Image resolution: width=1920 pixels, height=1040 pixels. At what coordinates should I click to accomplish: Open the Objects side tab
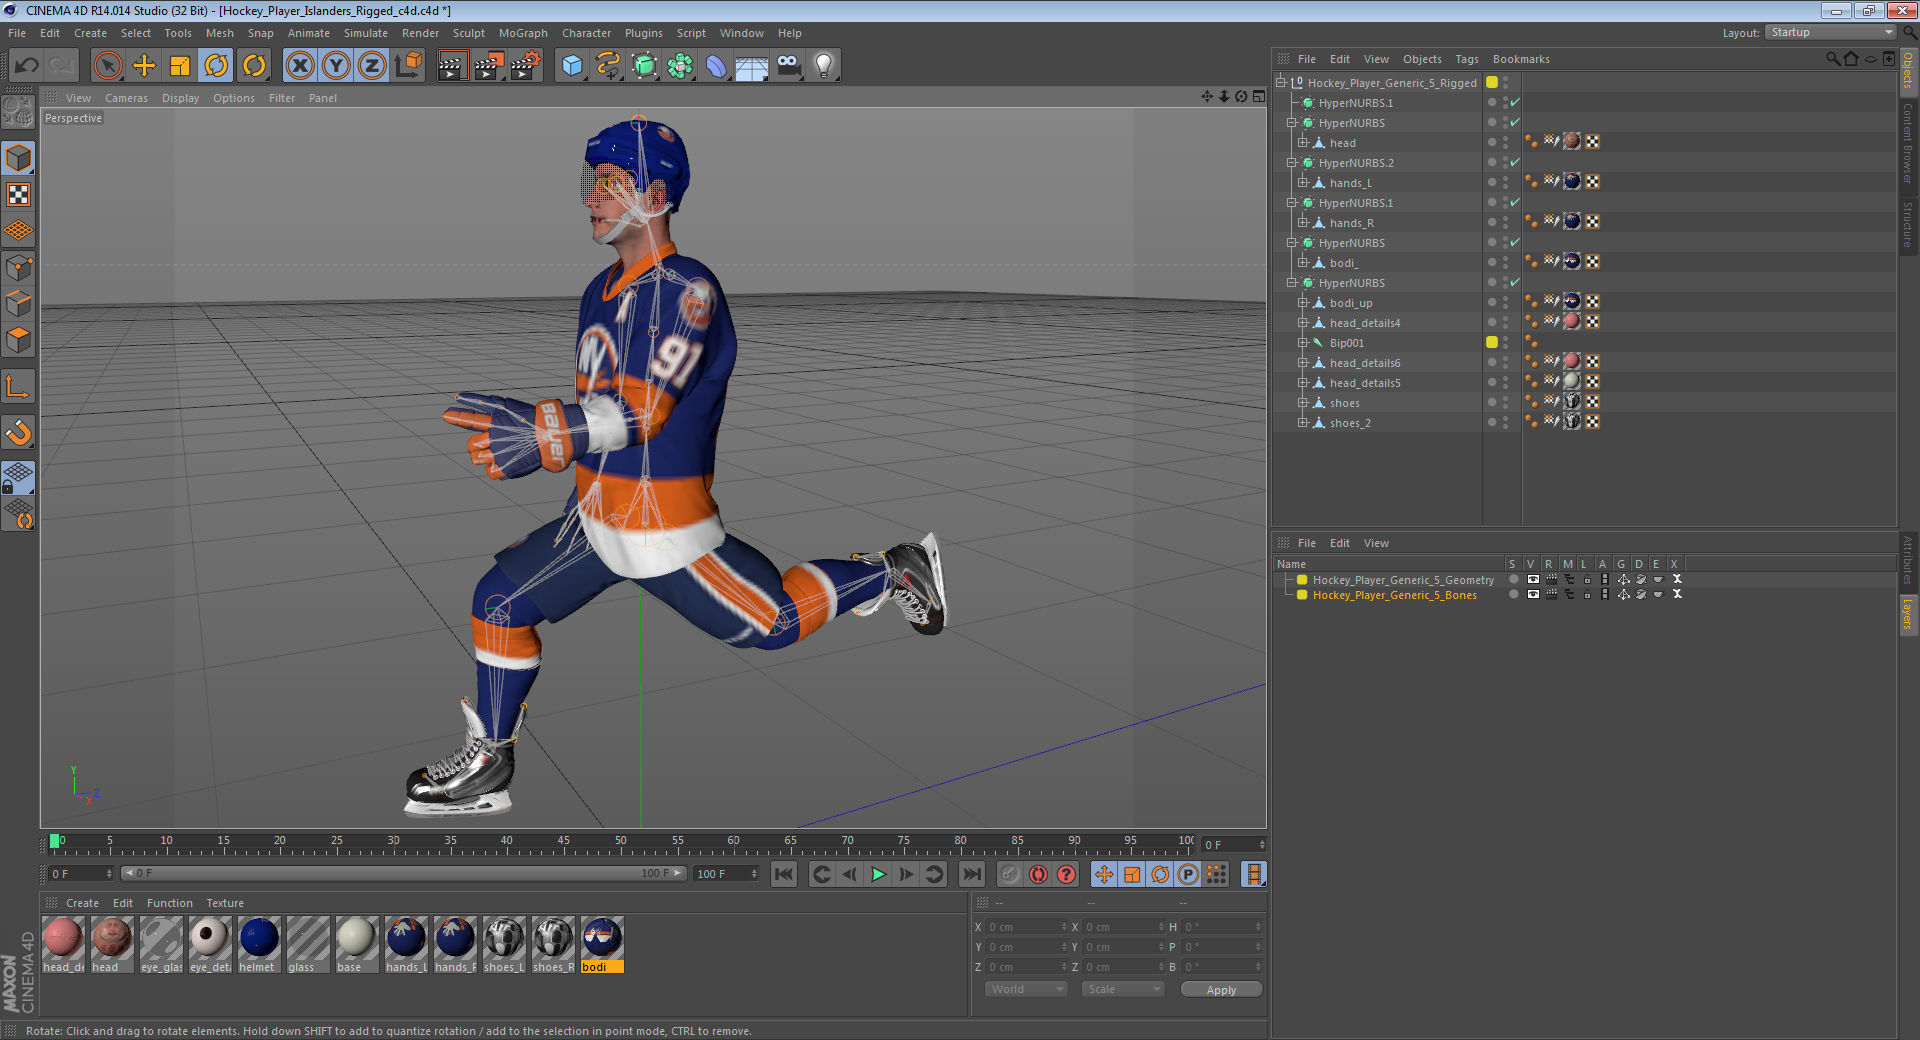point(1908,71)
